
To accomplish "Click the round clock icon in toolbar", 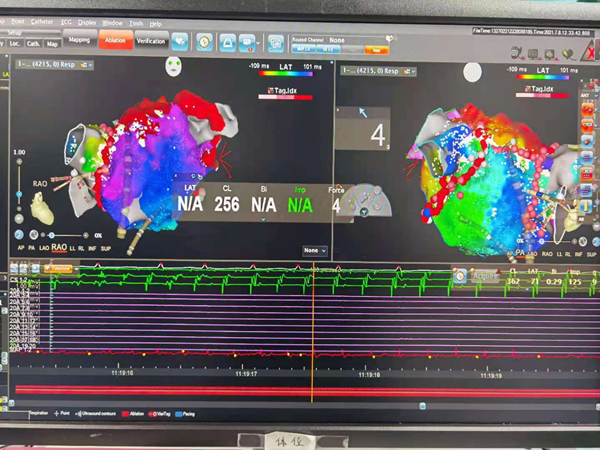I will point(204,42).
